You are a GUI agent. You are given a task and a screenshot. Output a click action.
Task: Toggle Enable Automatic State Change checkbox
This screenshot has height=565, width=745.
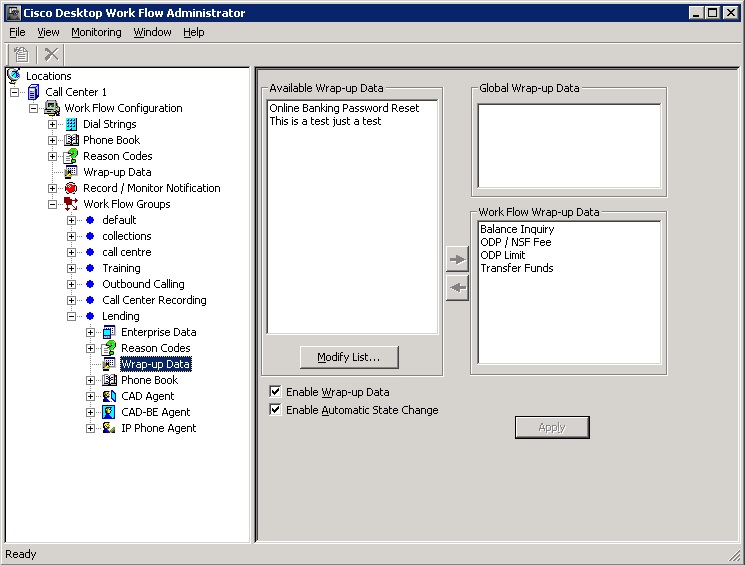pyautogui.click(x=275, y=410)
